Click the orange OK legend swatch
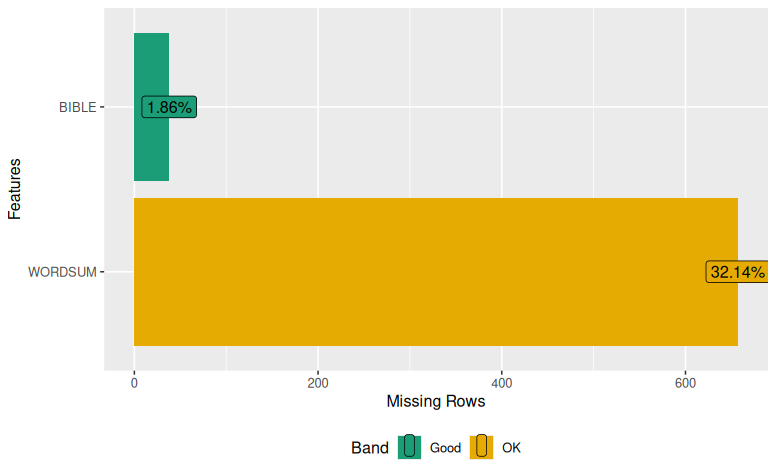776x476 pixels. point(481,447)
